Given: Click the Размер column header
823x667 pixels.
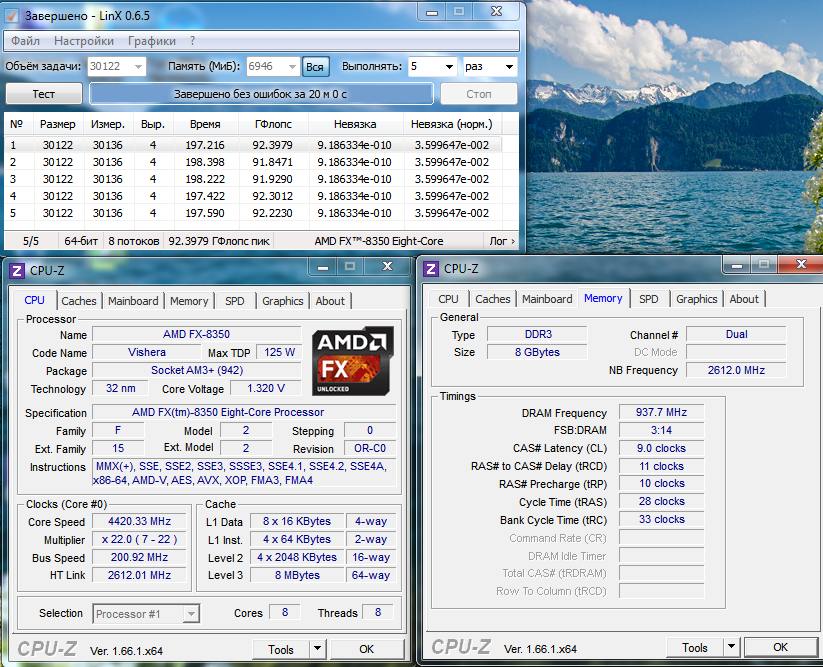Looking at the screenshot, I should (x=58, y=124).
